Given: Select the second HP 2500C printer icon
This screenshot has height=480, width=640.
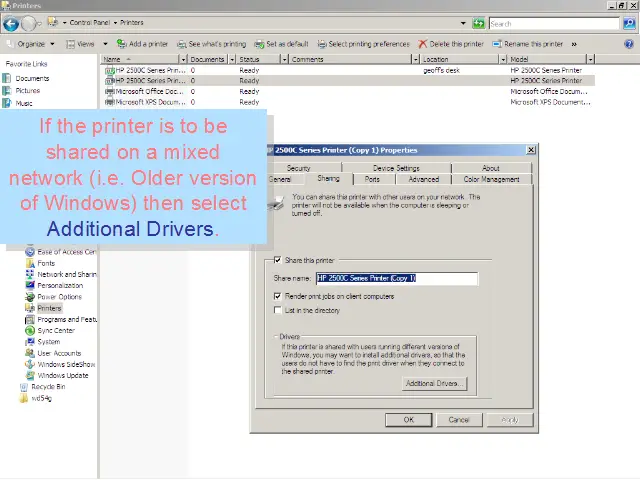Looking at the screenshot, I should point(109,81).
